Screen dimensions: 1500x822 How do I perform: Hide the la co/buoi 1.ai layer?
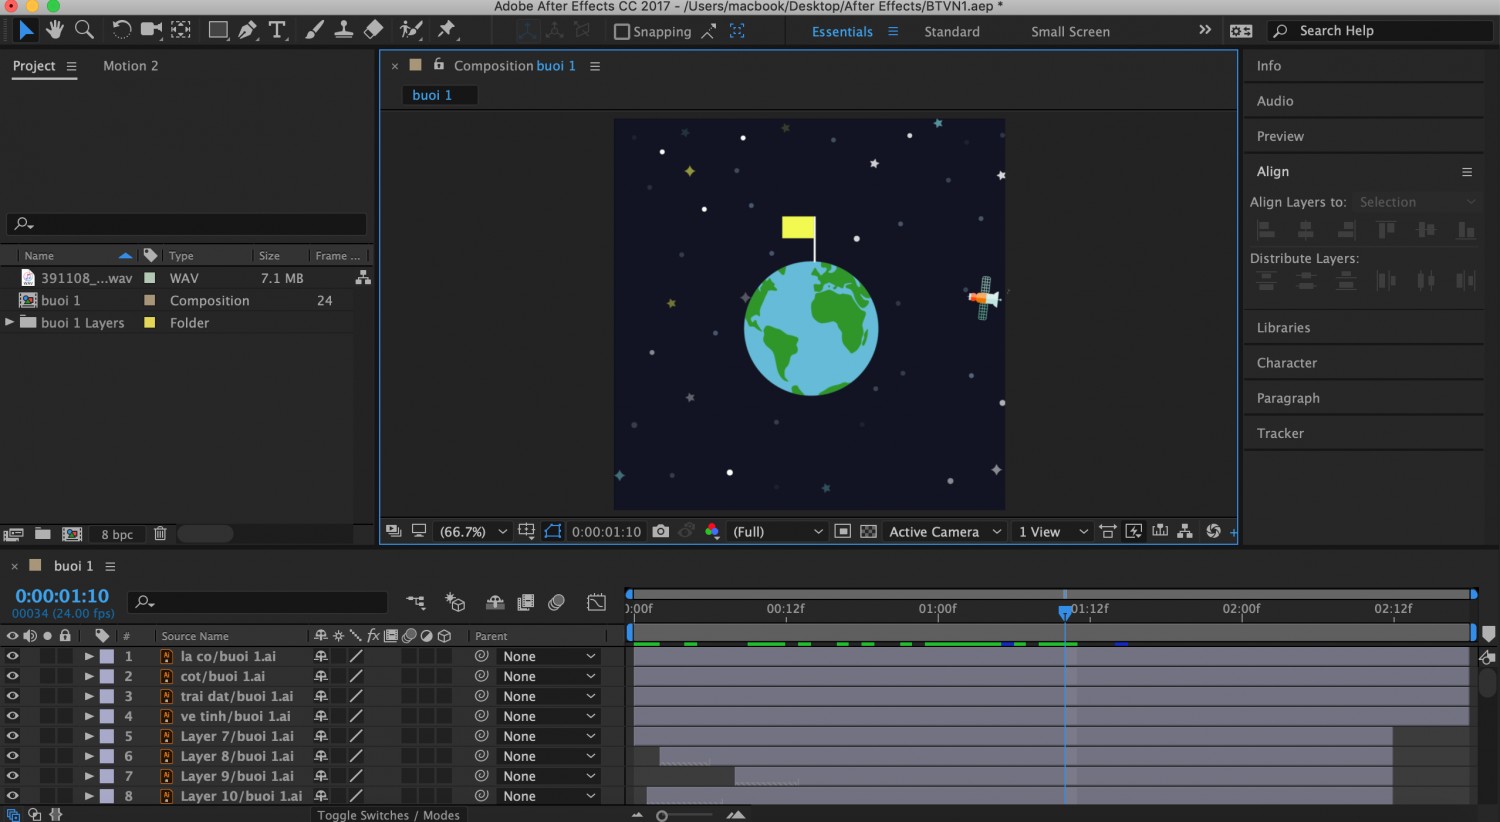click(x=12, y=656)
